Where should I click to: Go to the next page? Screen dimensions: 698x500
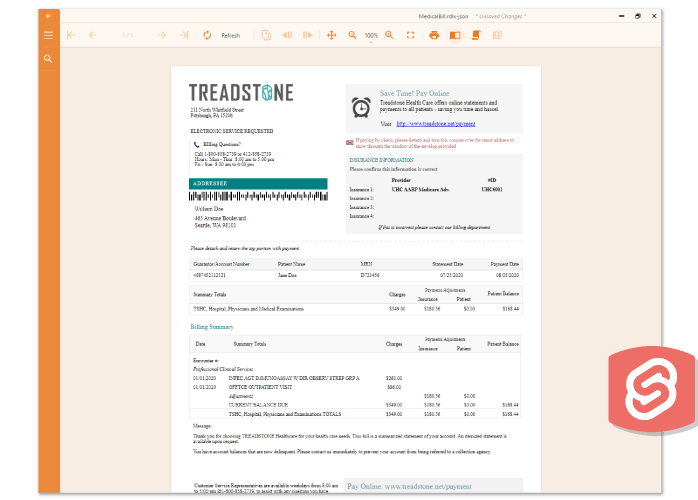tap(162, 35)
